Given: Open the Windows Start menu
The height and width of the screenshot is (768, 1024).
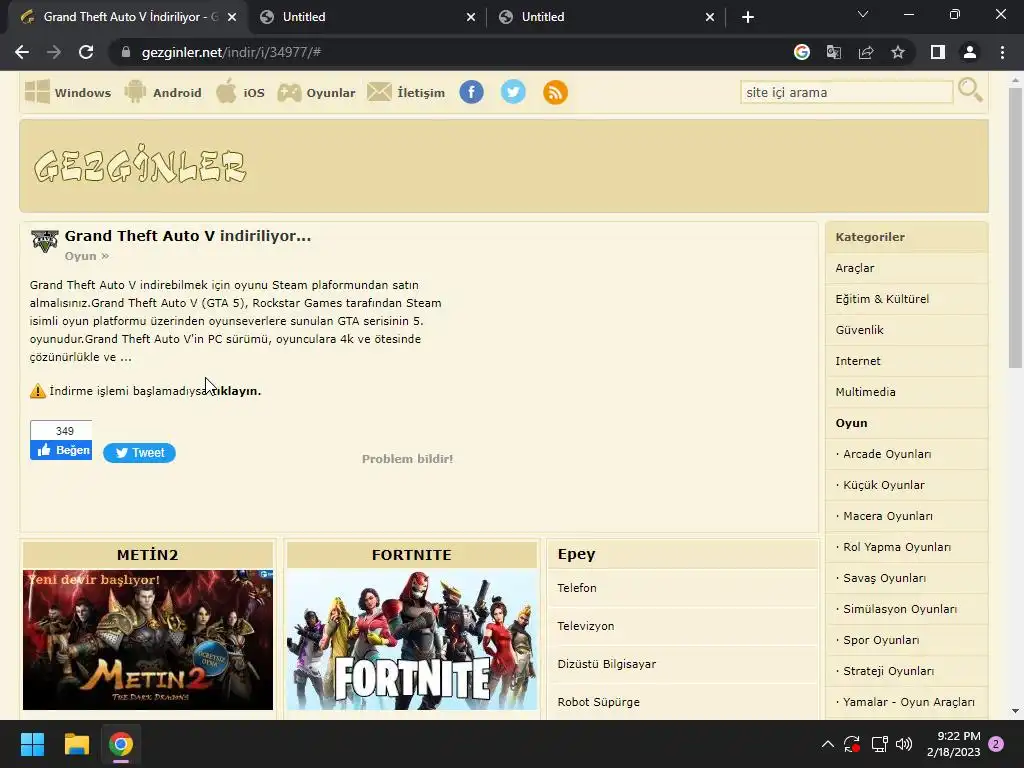Looking at the screenshot, I should coord(32,744).
